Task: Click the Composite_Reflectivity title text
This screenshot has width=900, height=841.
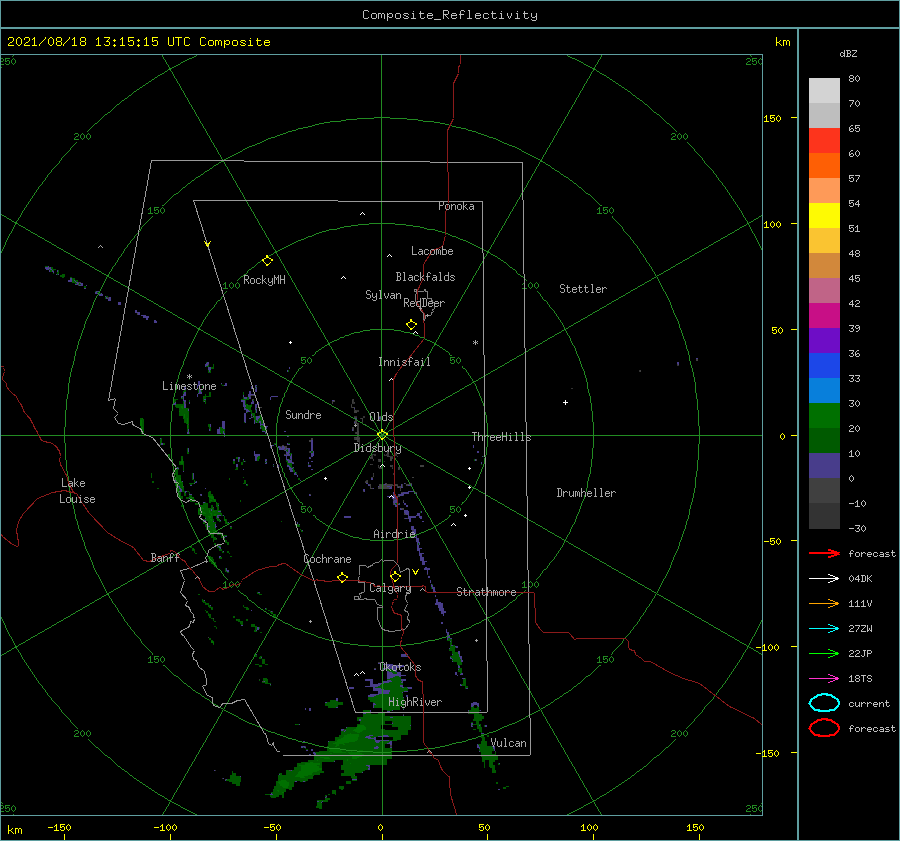Action: pyautogui.click(x=450, y=15)
